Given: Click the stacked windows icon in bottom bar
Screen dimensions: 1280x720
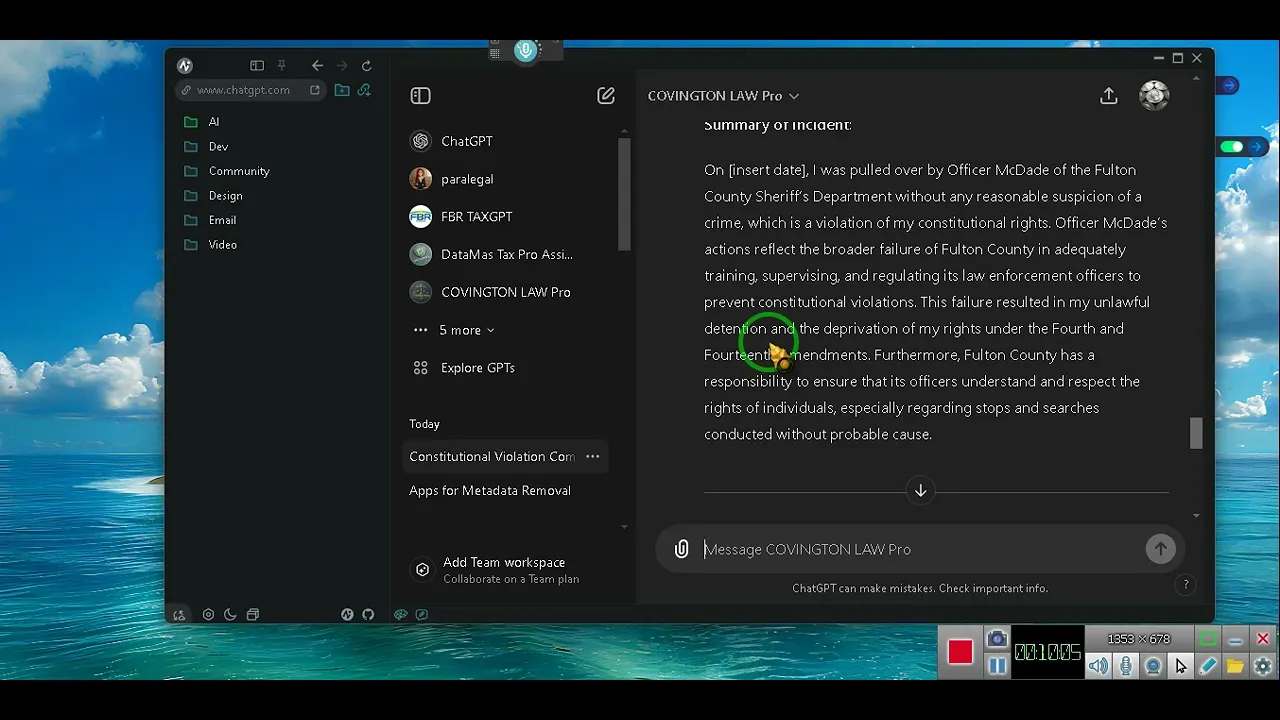Looking at the screenshot, I should coord(253,615).
